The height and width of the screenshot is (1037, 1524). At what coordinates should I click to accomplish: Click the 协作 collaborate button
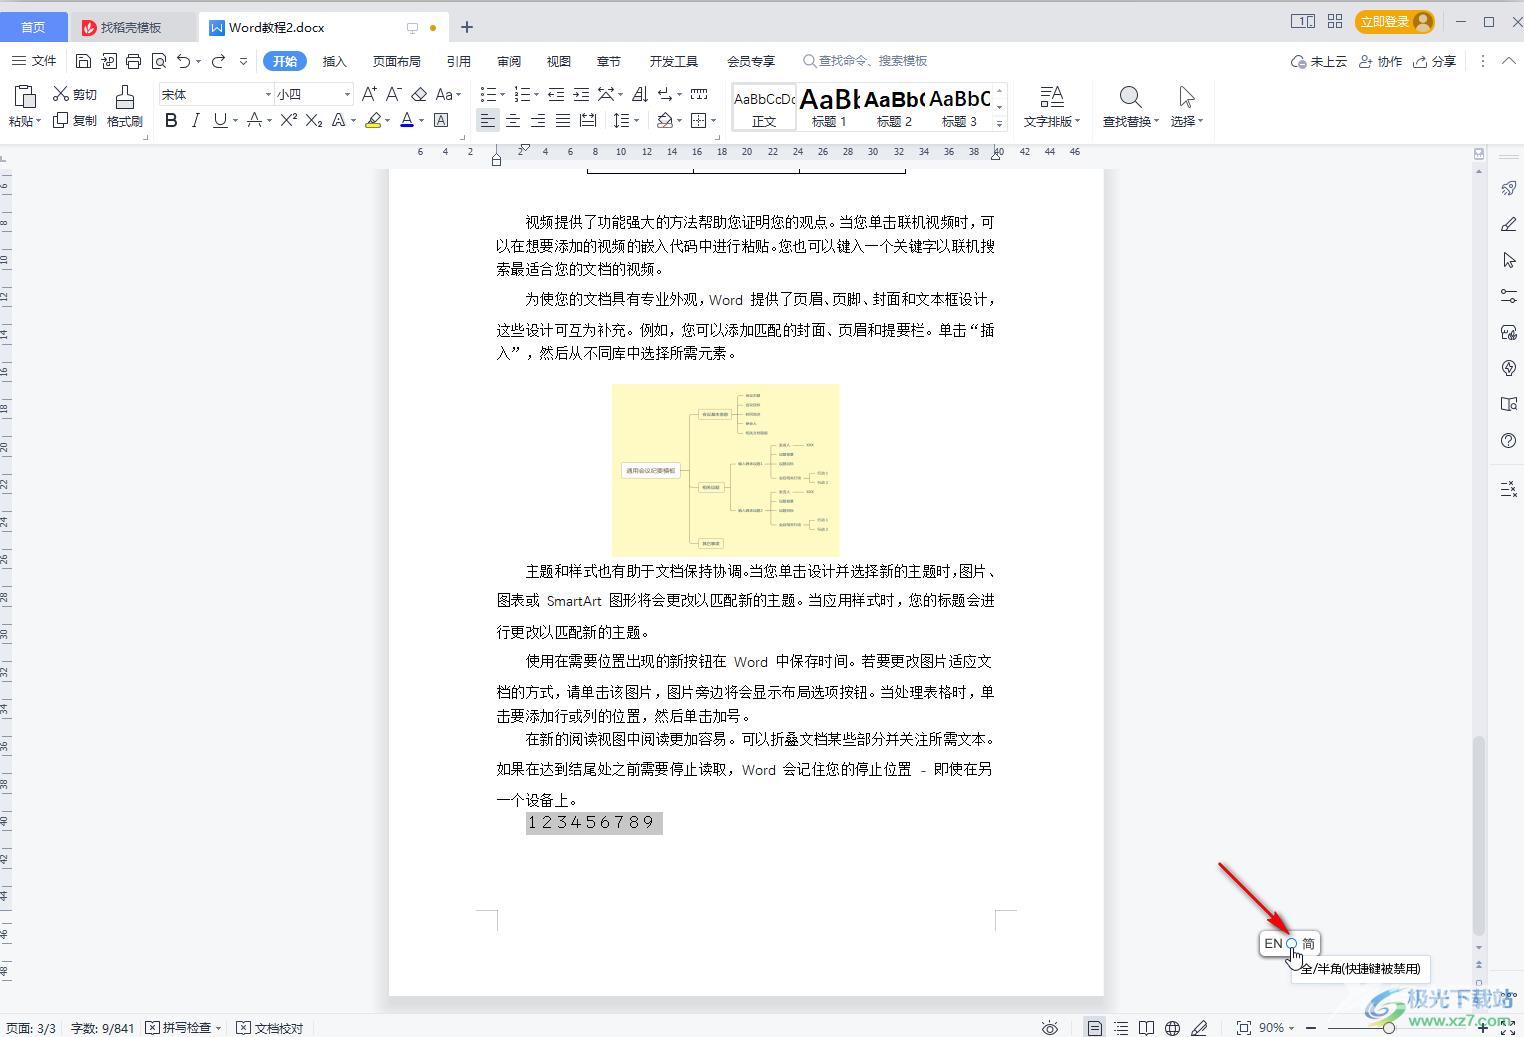1381,61
